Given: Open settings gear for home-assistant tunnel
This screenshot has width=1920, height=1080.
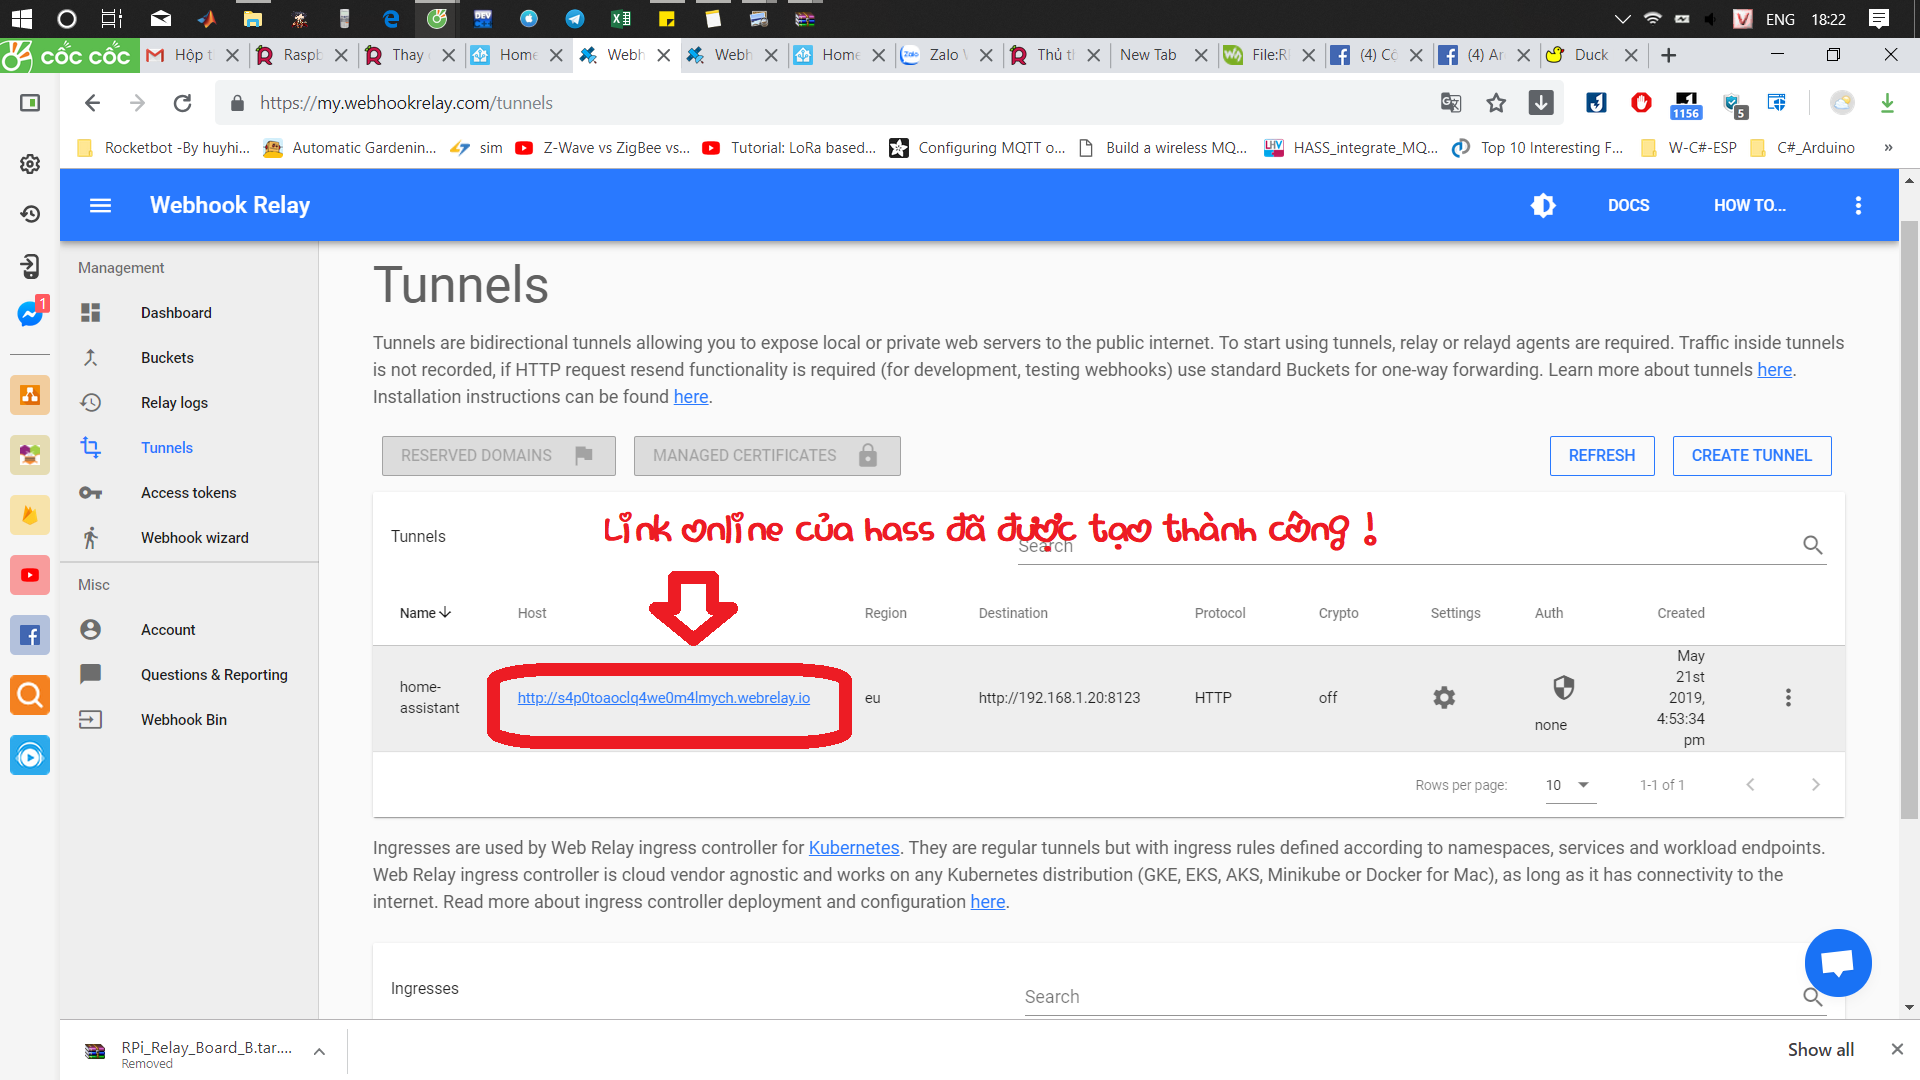Looking at the screenshot, I should 1444,698.
